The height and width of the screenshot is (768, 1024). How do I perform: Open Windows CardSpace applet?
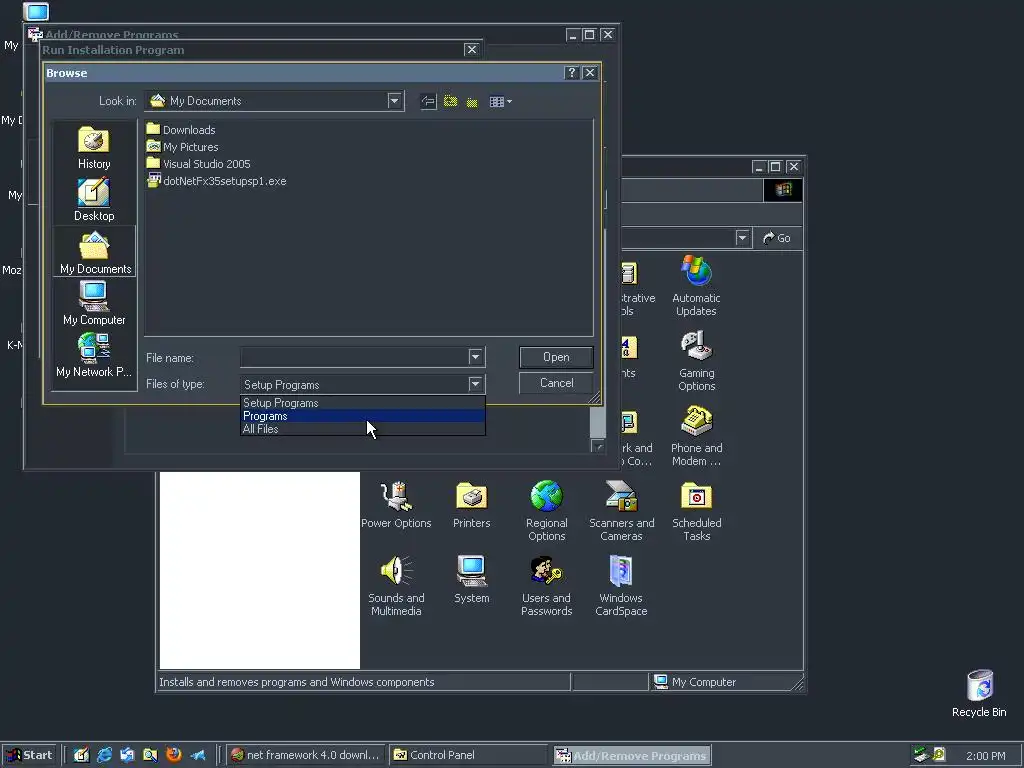(621, 586)
